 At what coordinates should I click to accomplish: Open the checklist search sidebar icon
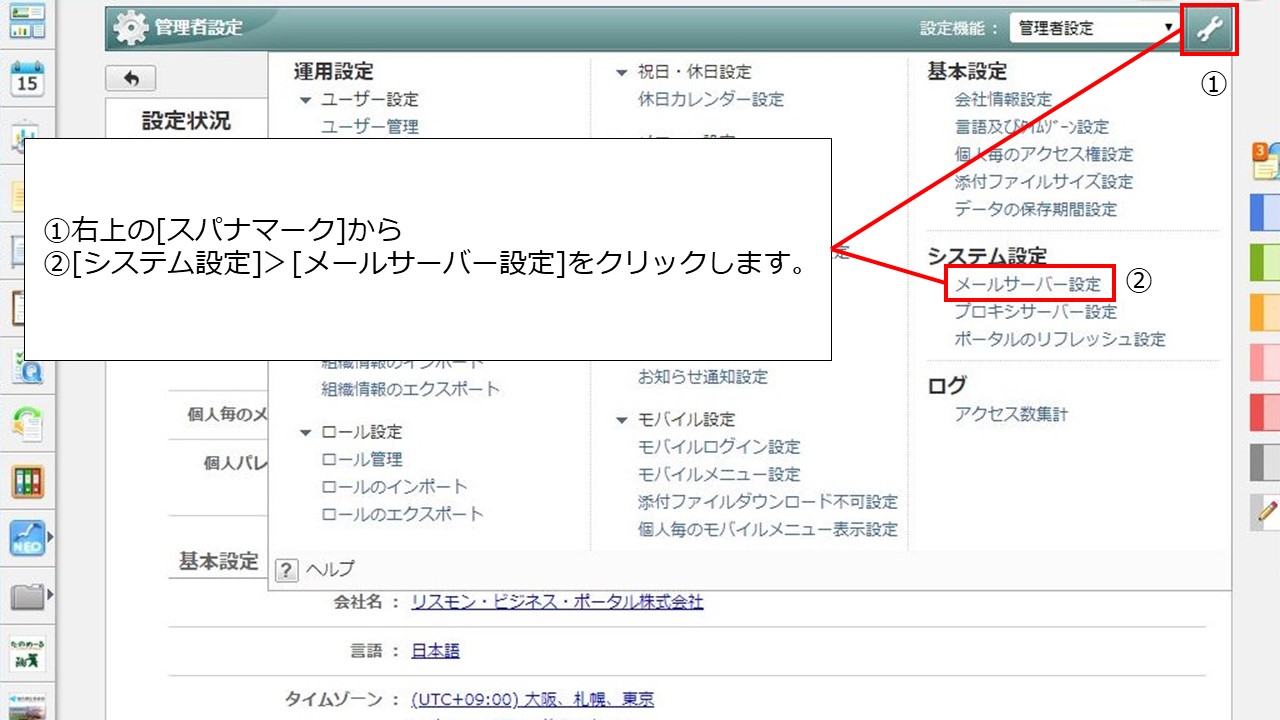(x=27, y=366)
